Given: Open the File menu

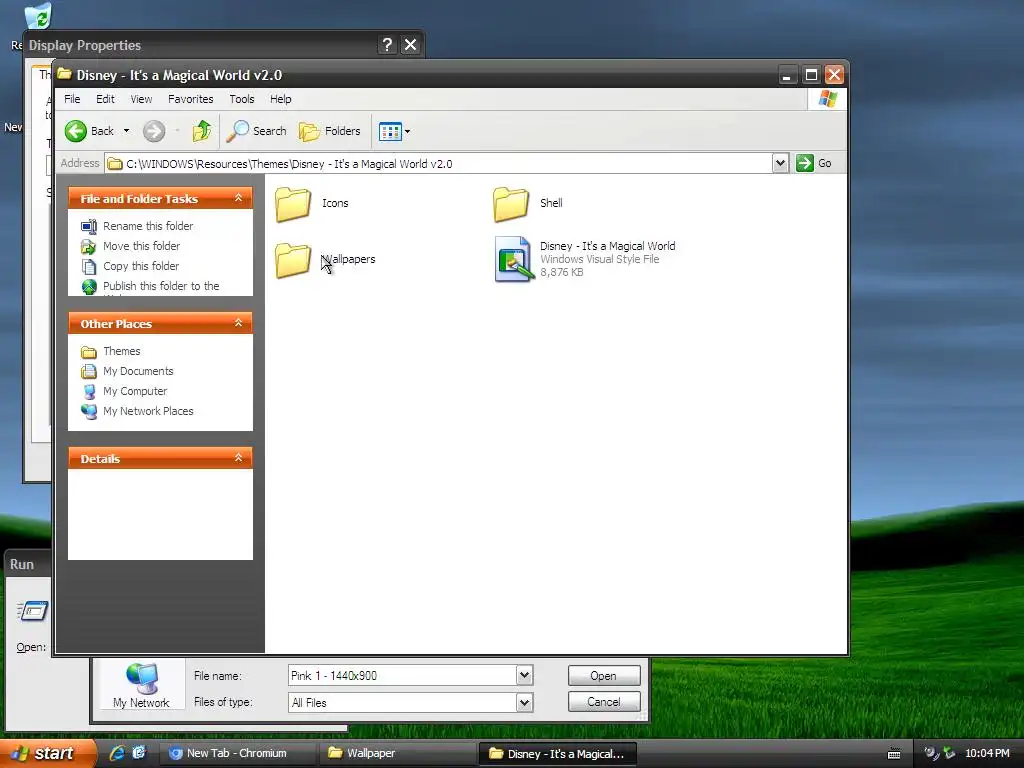Looking at the screenshot, I should pyautogui.click(x=72, y=99).
